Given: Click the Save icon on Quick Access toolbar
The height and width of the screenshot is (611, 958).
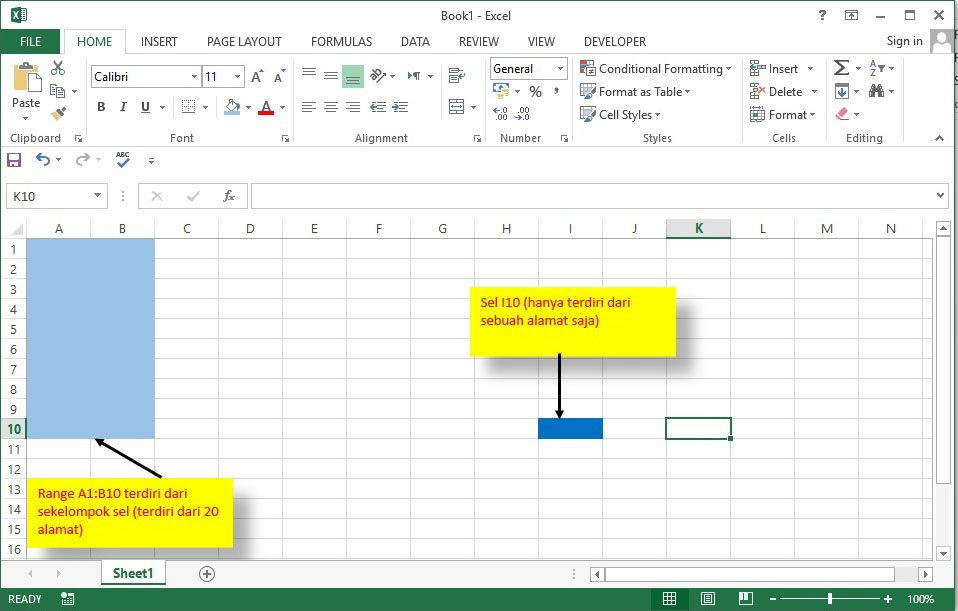Looking at the screenshot, I should pyautogui.click(x=13, y=159).
